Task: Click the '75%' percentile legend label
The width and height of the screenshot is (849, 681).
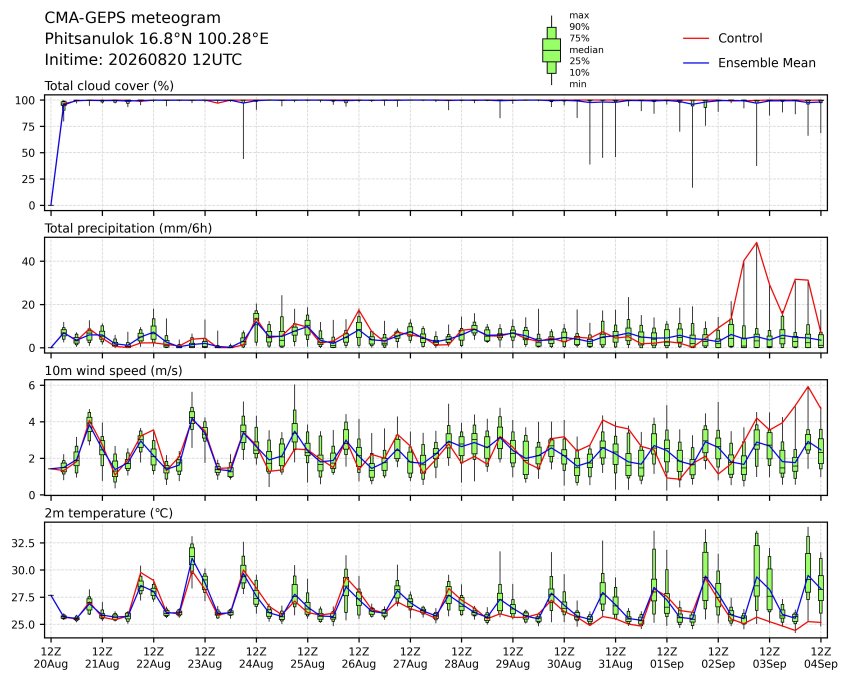Action: point(579,38)
